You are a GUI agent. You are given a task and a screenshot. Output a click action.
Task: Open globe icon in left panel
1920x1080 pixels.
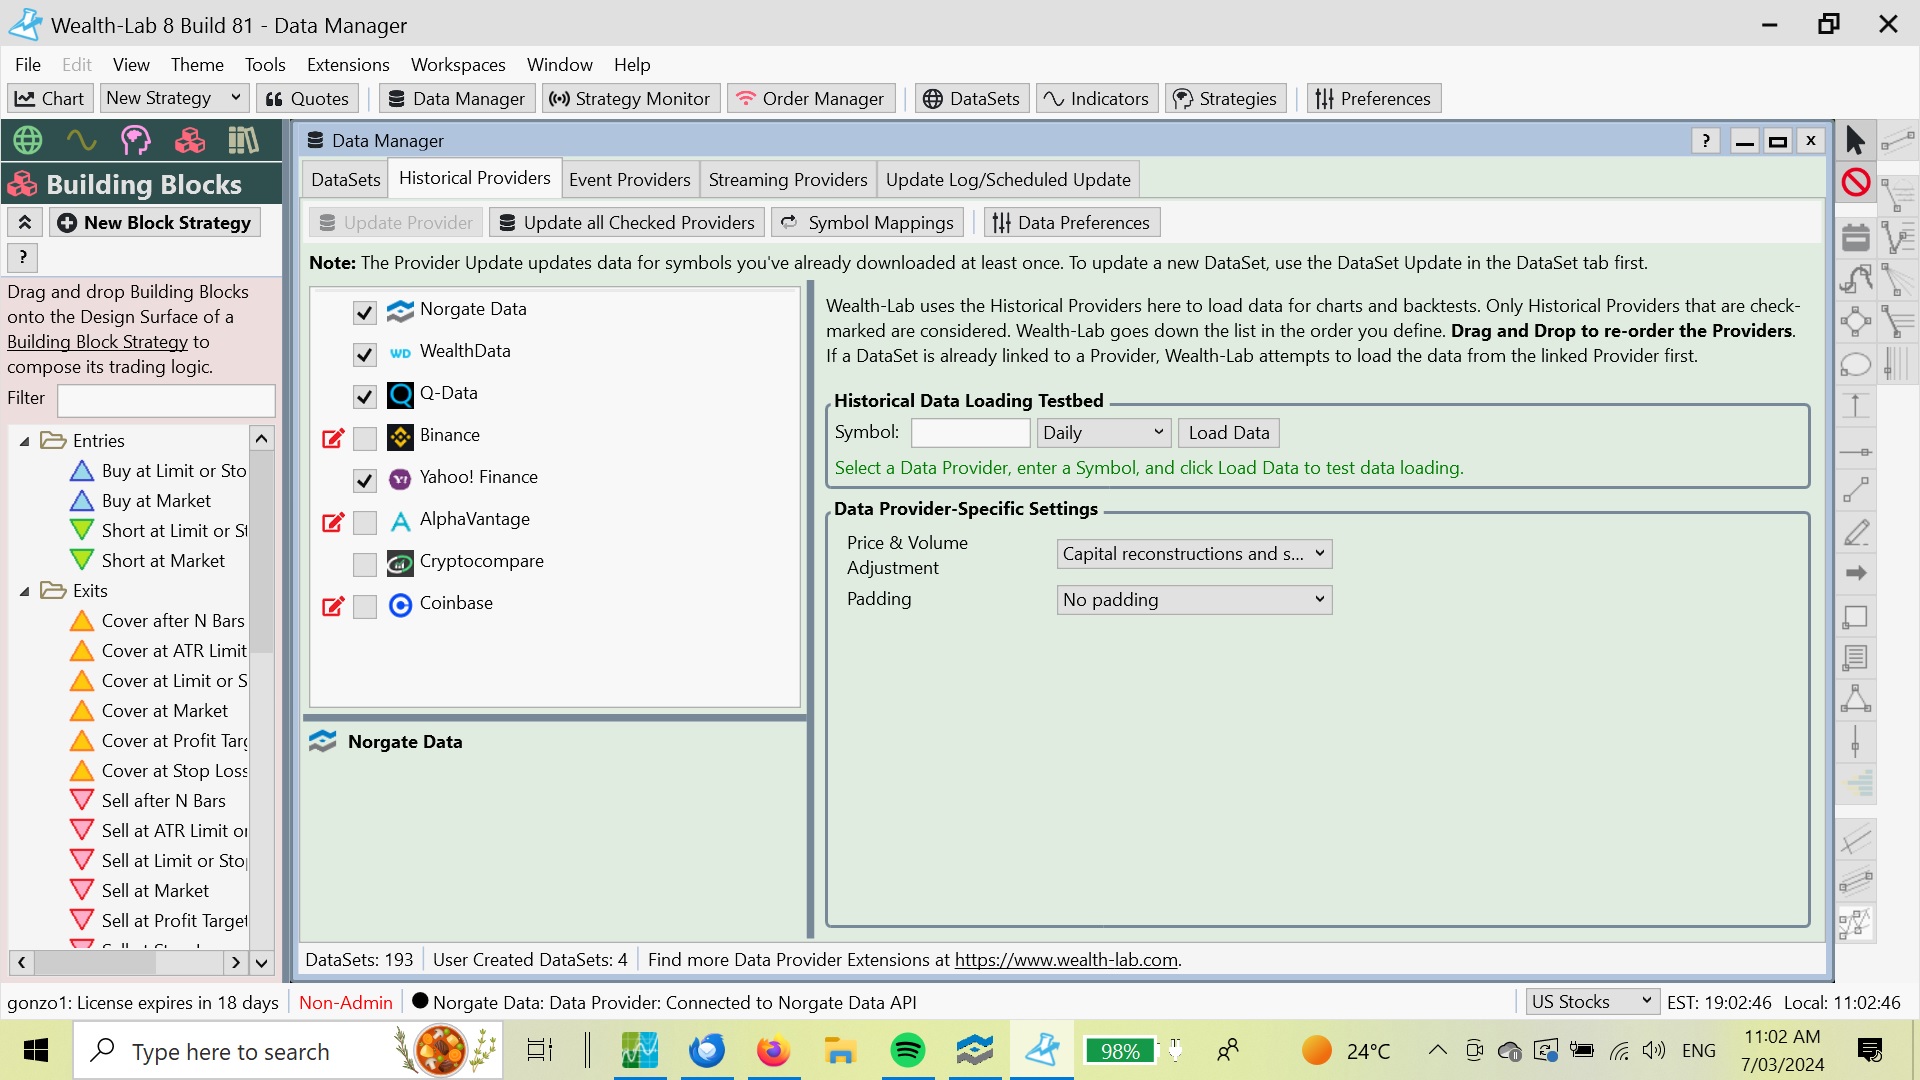click(28, 140)
